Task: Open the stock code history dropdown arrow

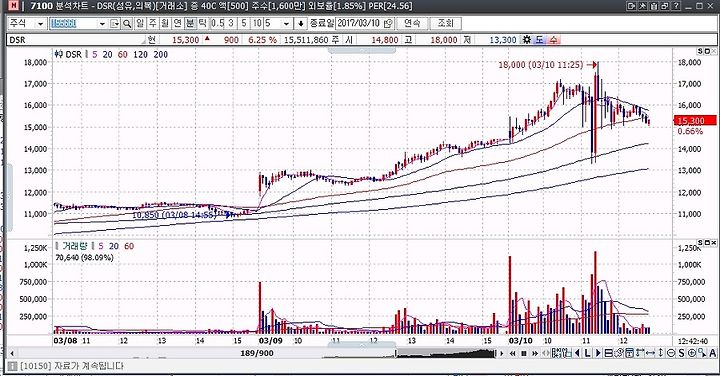Action: 102,23
